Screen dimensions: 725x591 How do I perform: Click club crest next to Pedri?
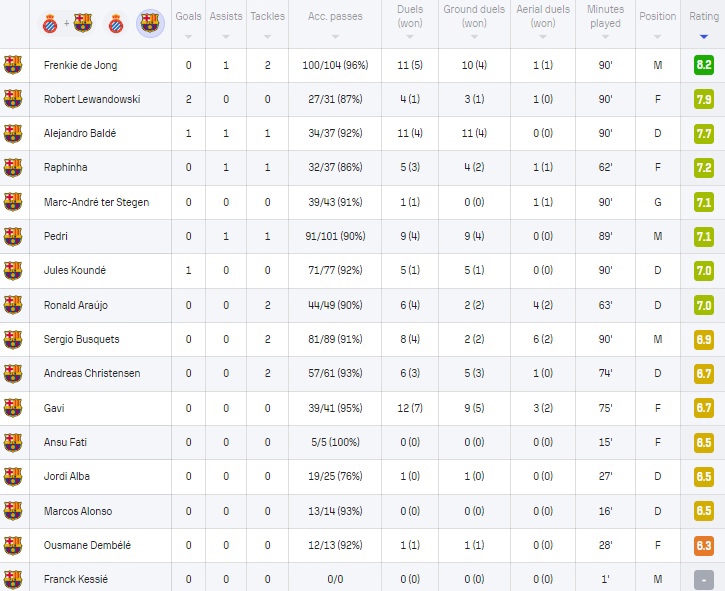pyautogui.click(x=13, y=236)
